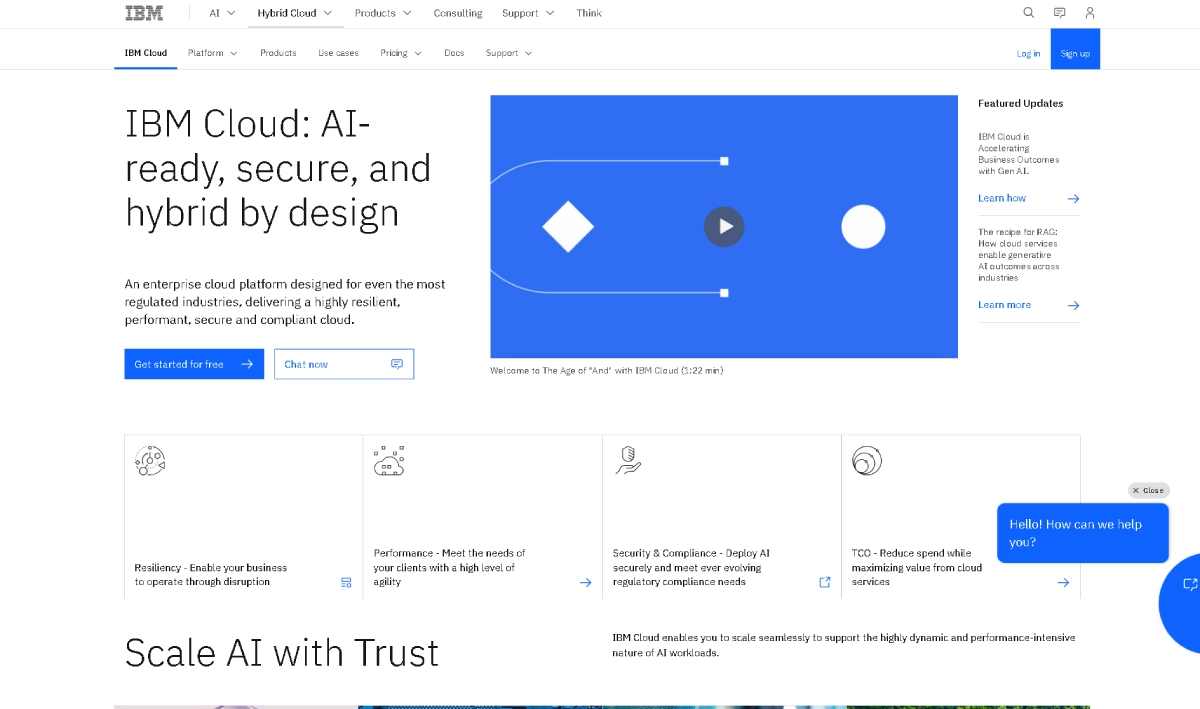This screenshot has width=1200, height=709.
Task: Expand the subnav Support dropdown
Action: coord(509,53)
